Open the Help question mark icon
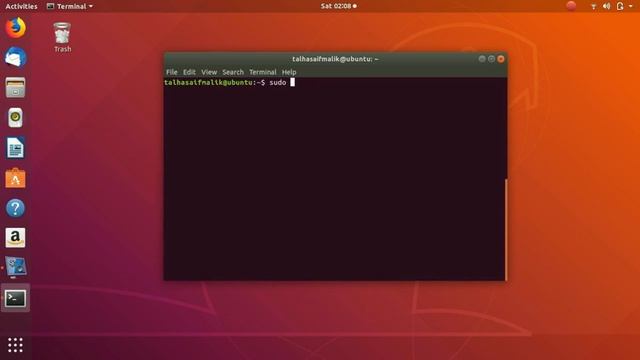640x360 pixels. click(16, 208)
